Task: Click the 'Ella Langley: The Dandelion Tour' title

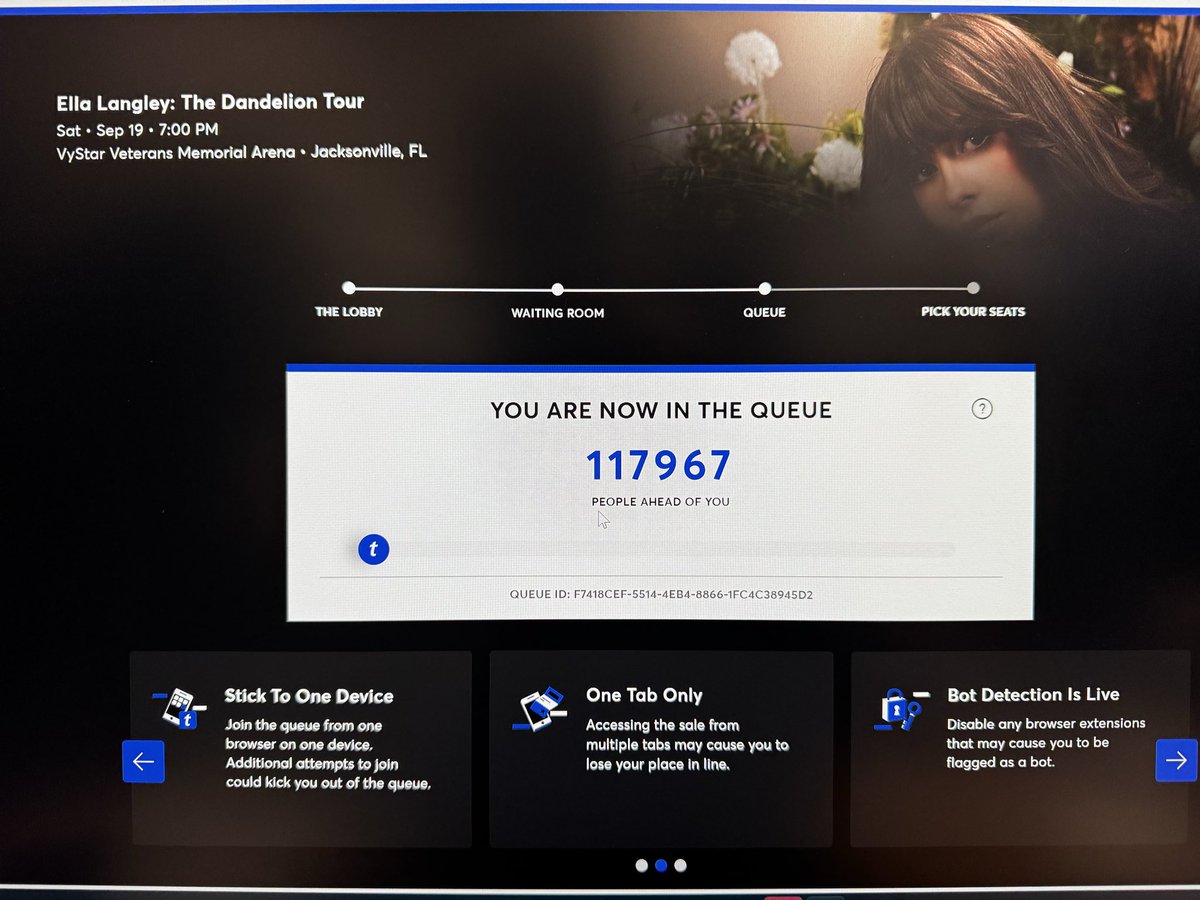Action: click(210, 102)
